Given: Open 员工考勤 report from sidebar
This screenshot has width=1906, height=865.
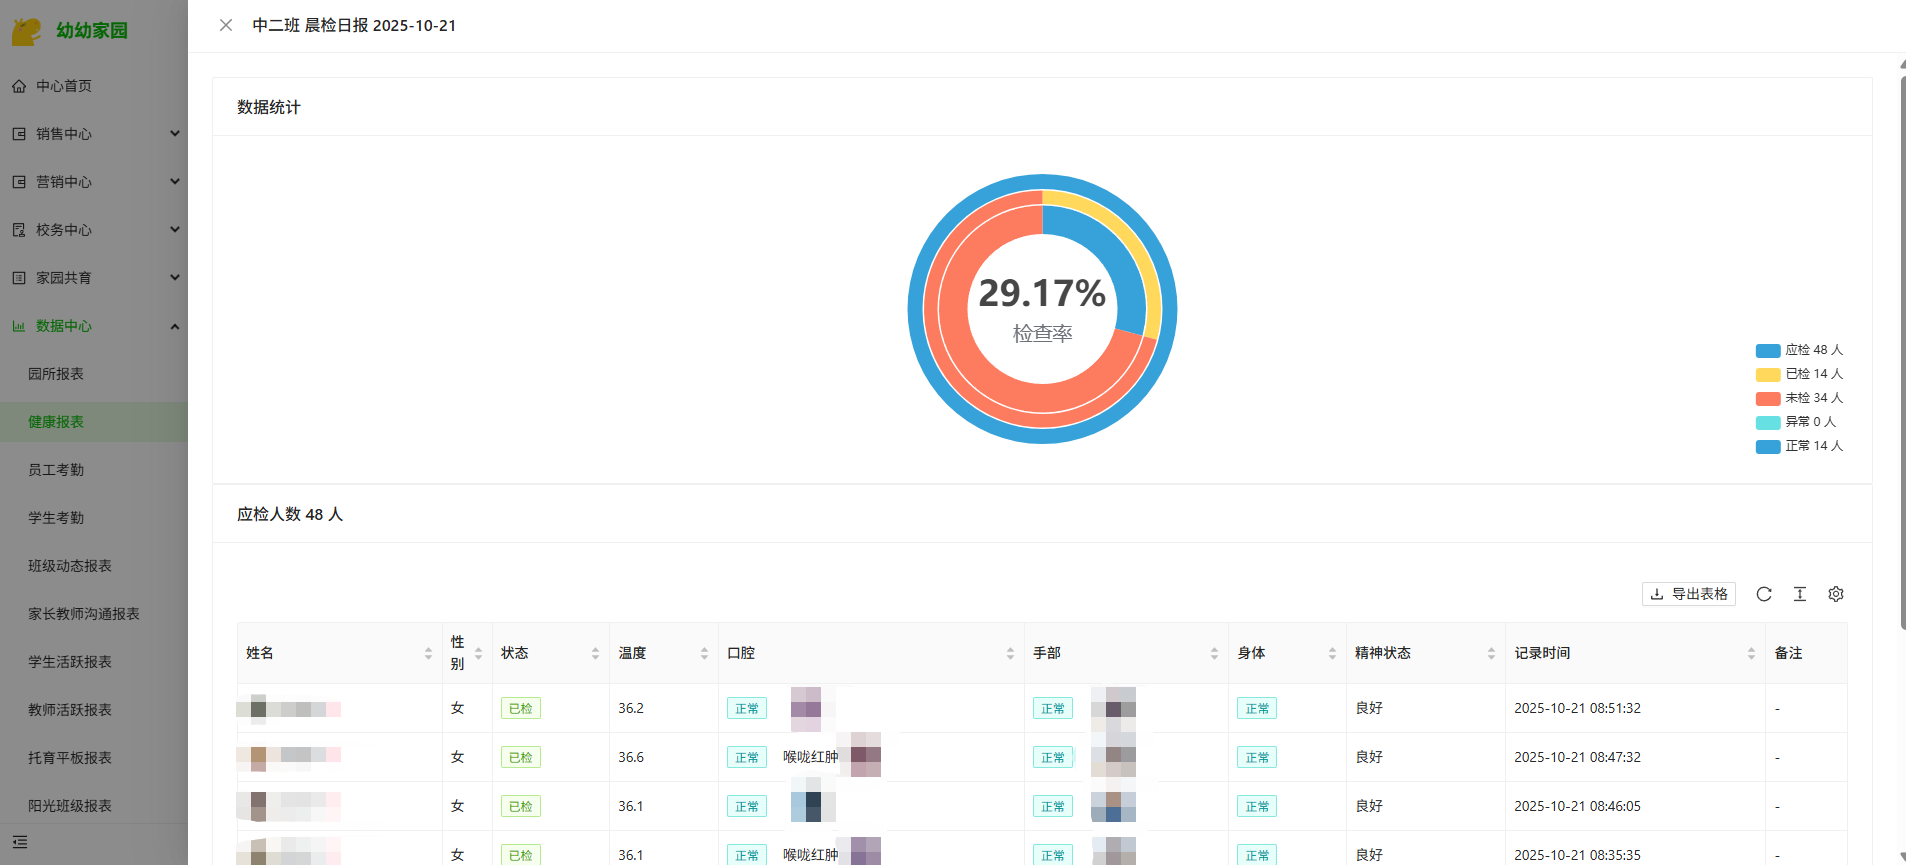Looking at the screenshot, I should coord(56,470).
